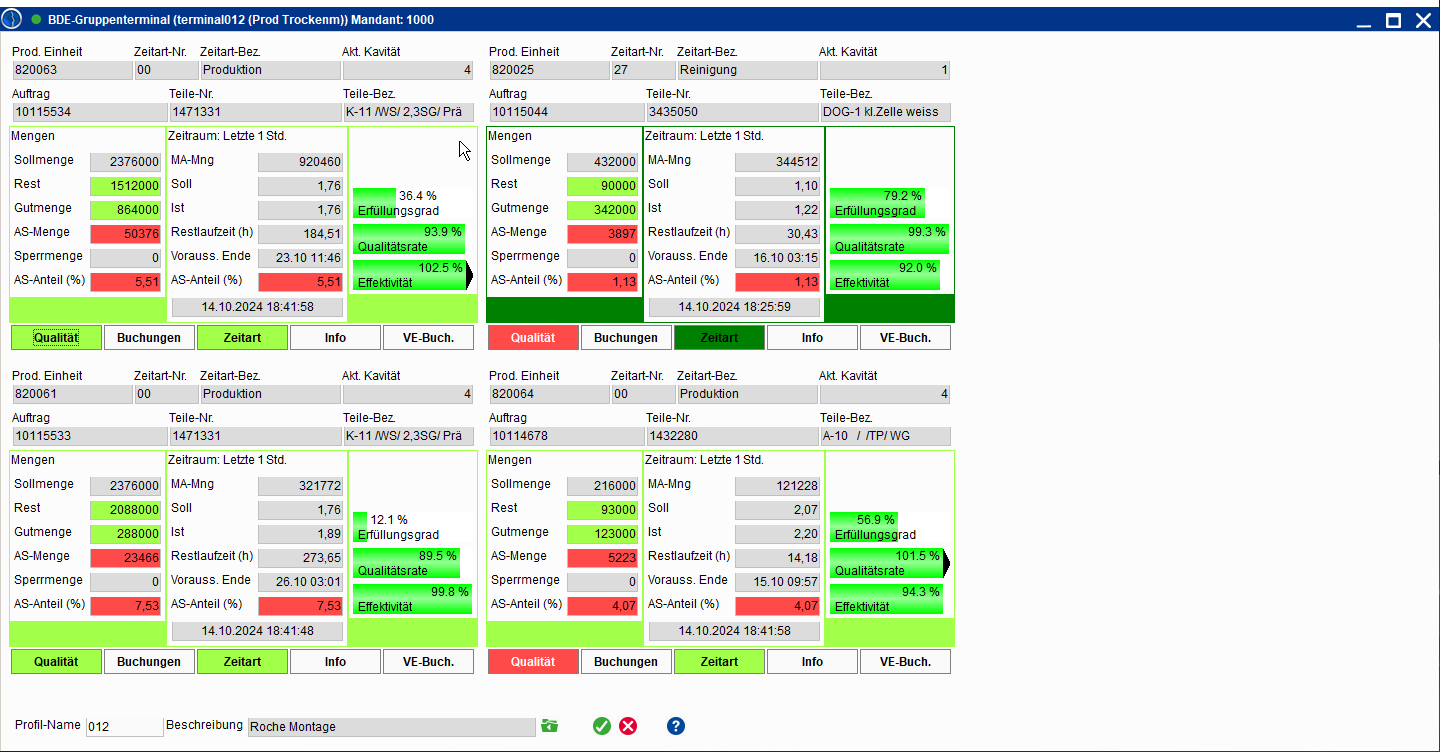This screenshot has width=1440, height=752.
Task: Open Buchungen for production unit 820025
Action: [626, 338]
